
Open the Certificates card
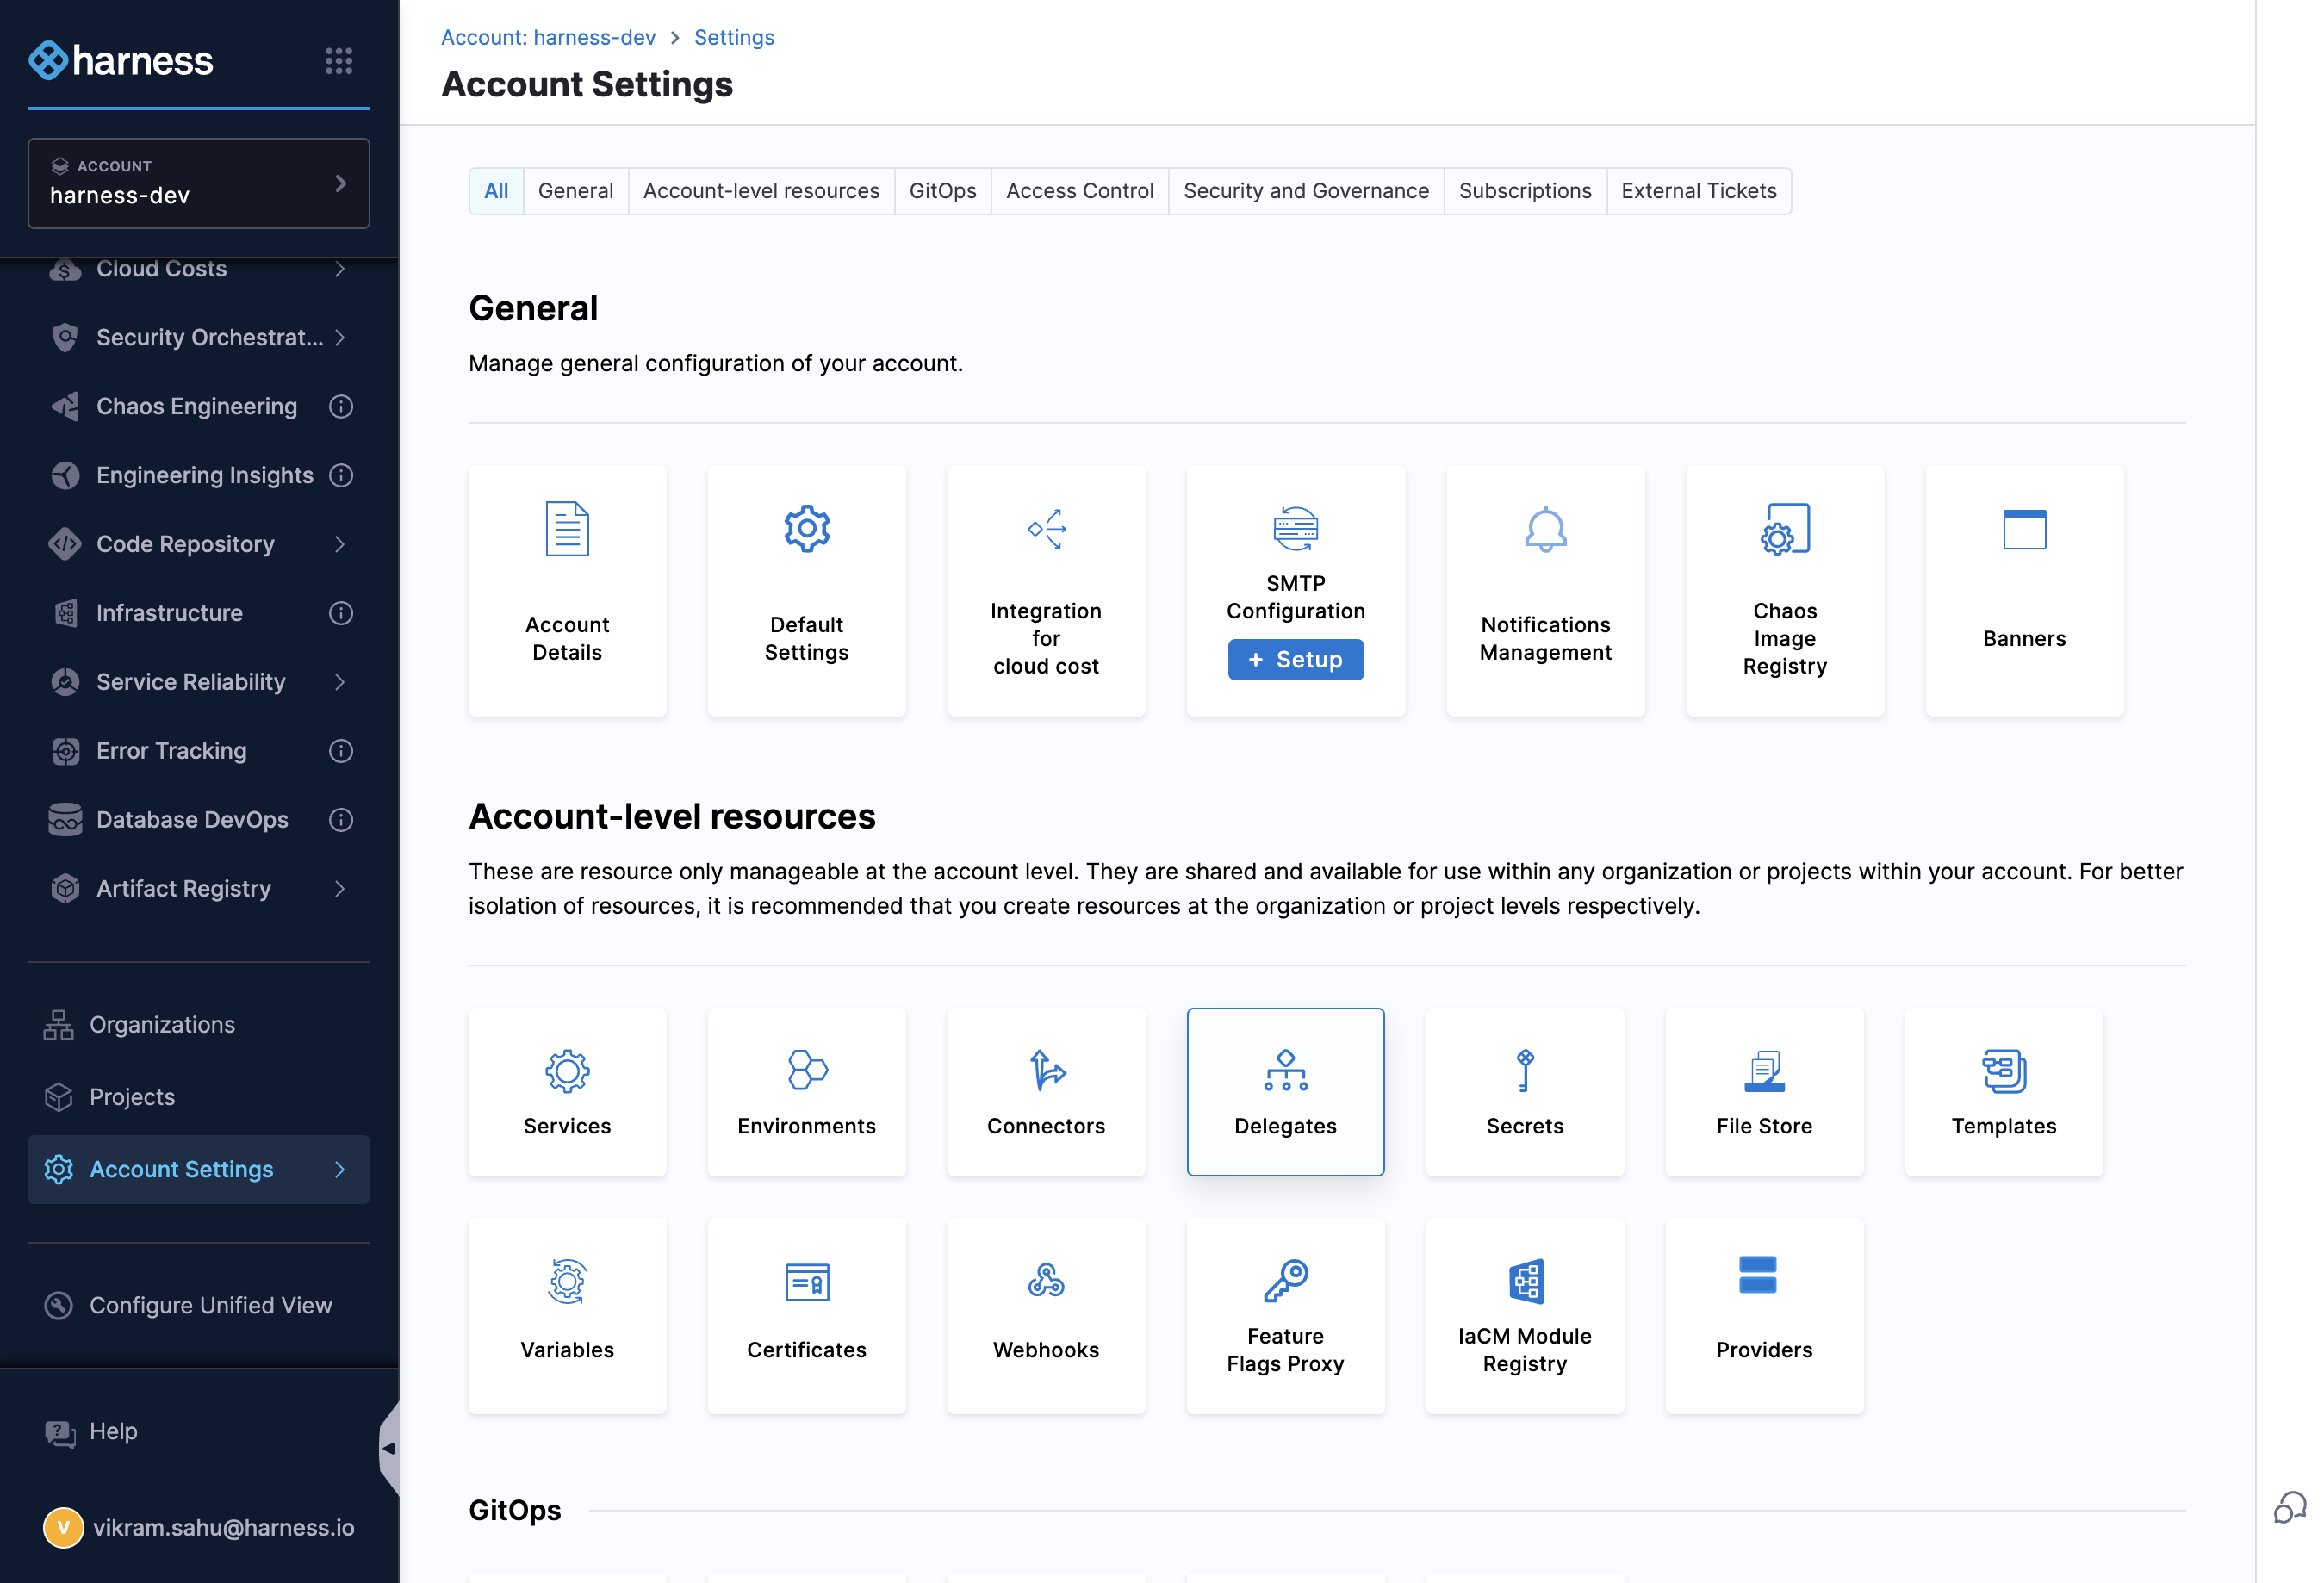[806, 1316]
